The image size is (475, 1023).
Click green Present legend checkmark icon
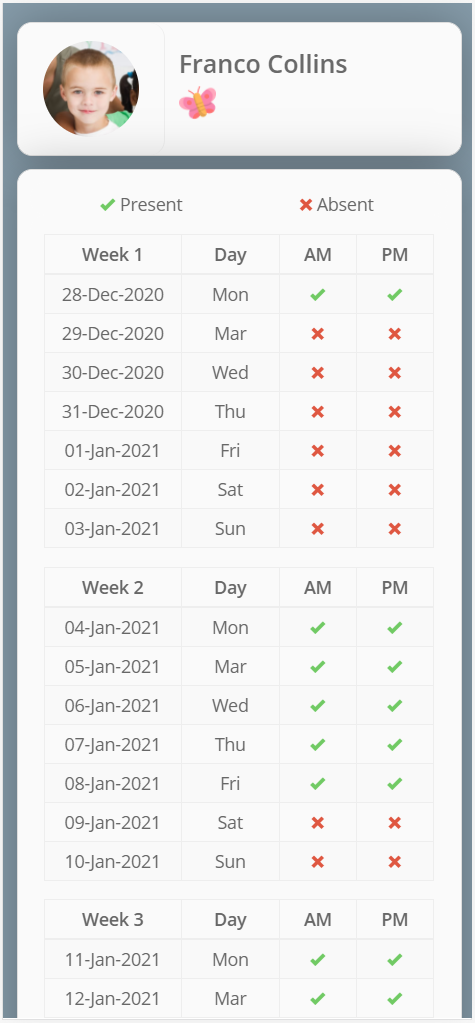pos(108,205)
